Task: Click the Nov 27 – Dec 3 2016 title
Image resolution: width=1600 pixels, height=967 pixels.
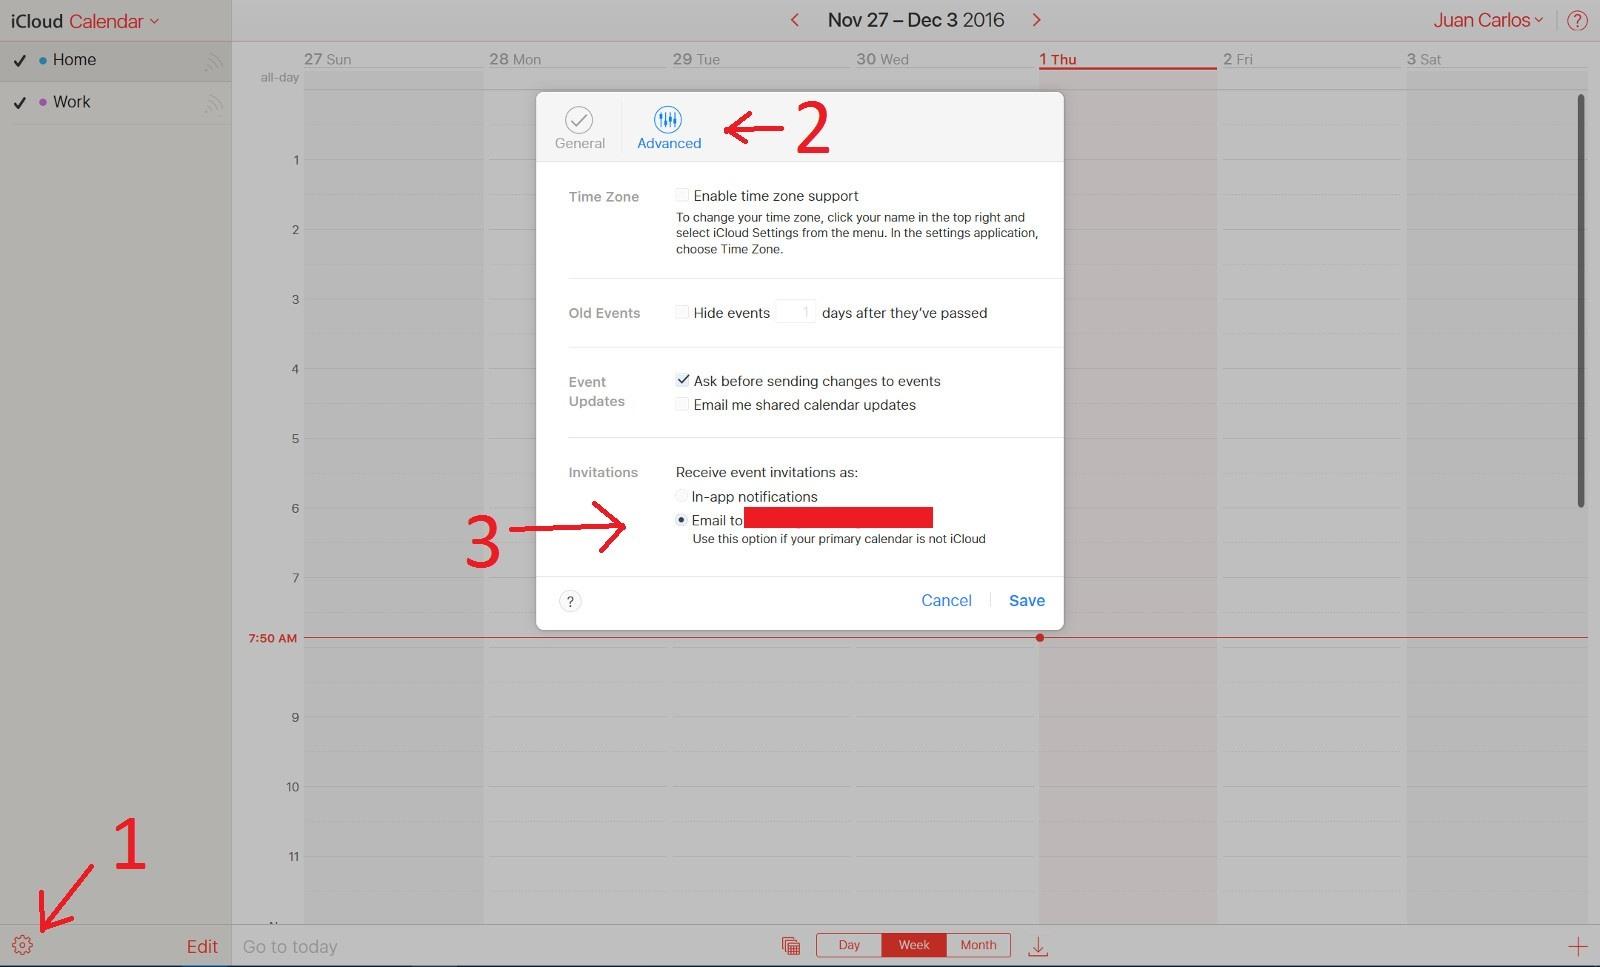Action: pos(916,20)
